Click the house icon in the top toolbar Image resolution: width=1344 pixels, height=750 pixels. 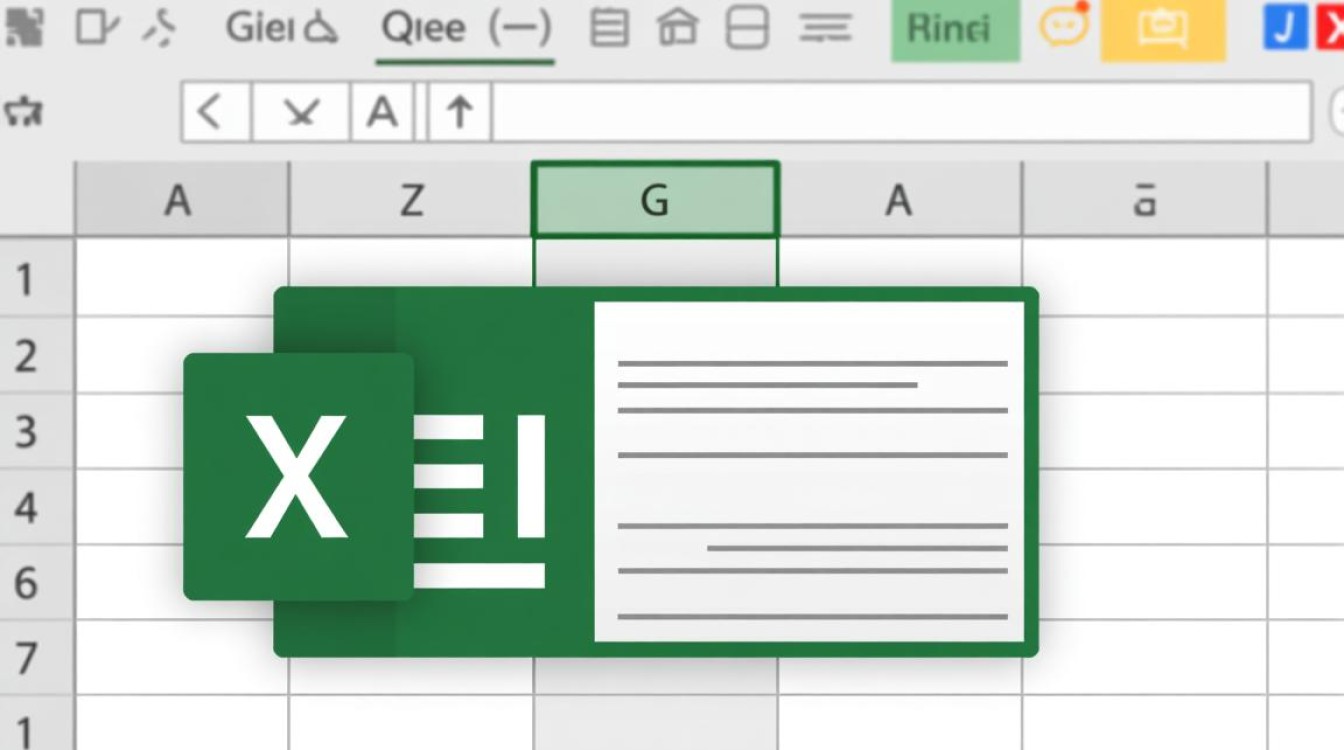(x=677, y=29)
